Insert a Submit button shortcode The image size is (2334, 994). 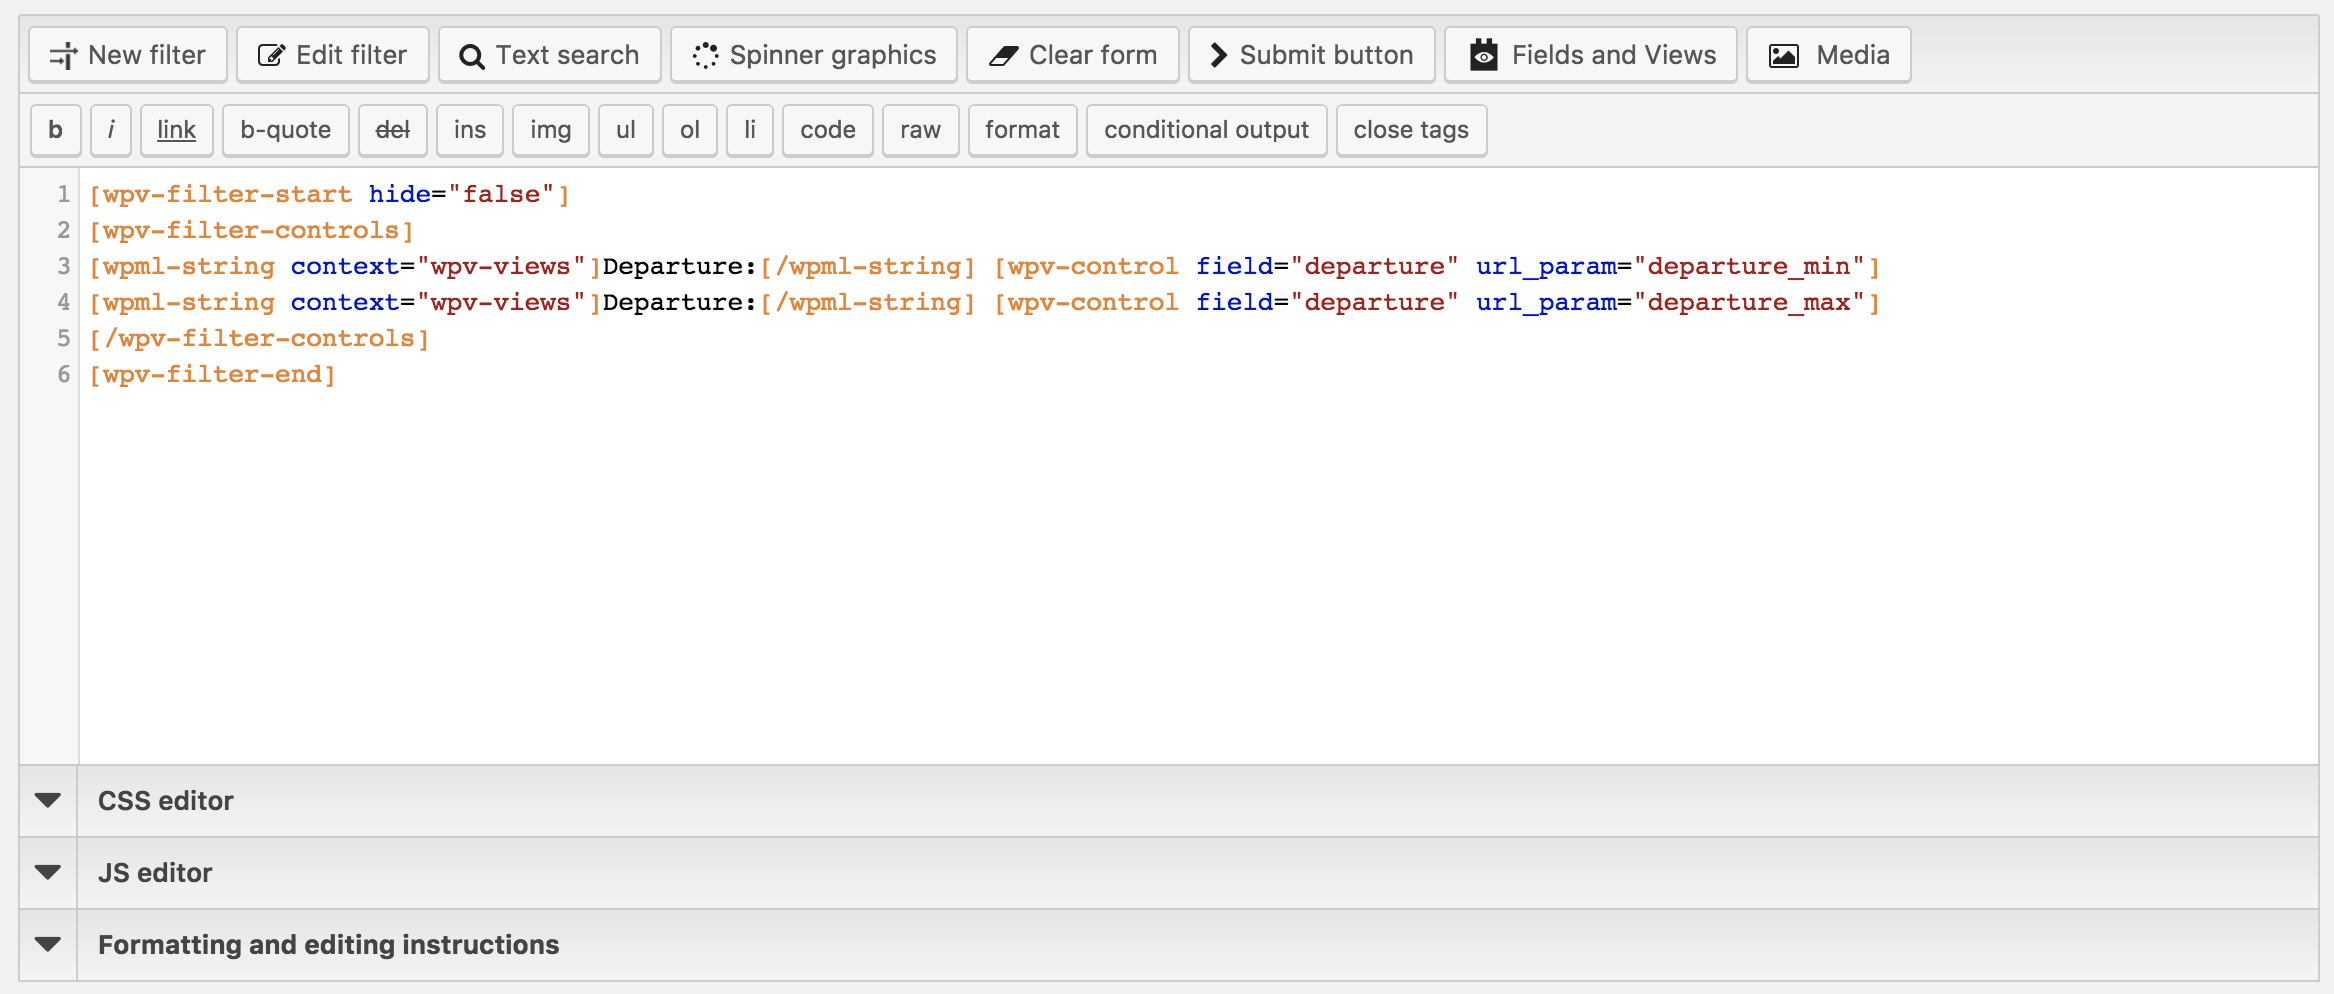tap(1311, 55)
